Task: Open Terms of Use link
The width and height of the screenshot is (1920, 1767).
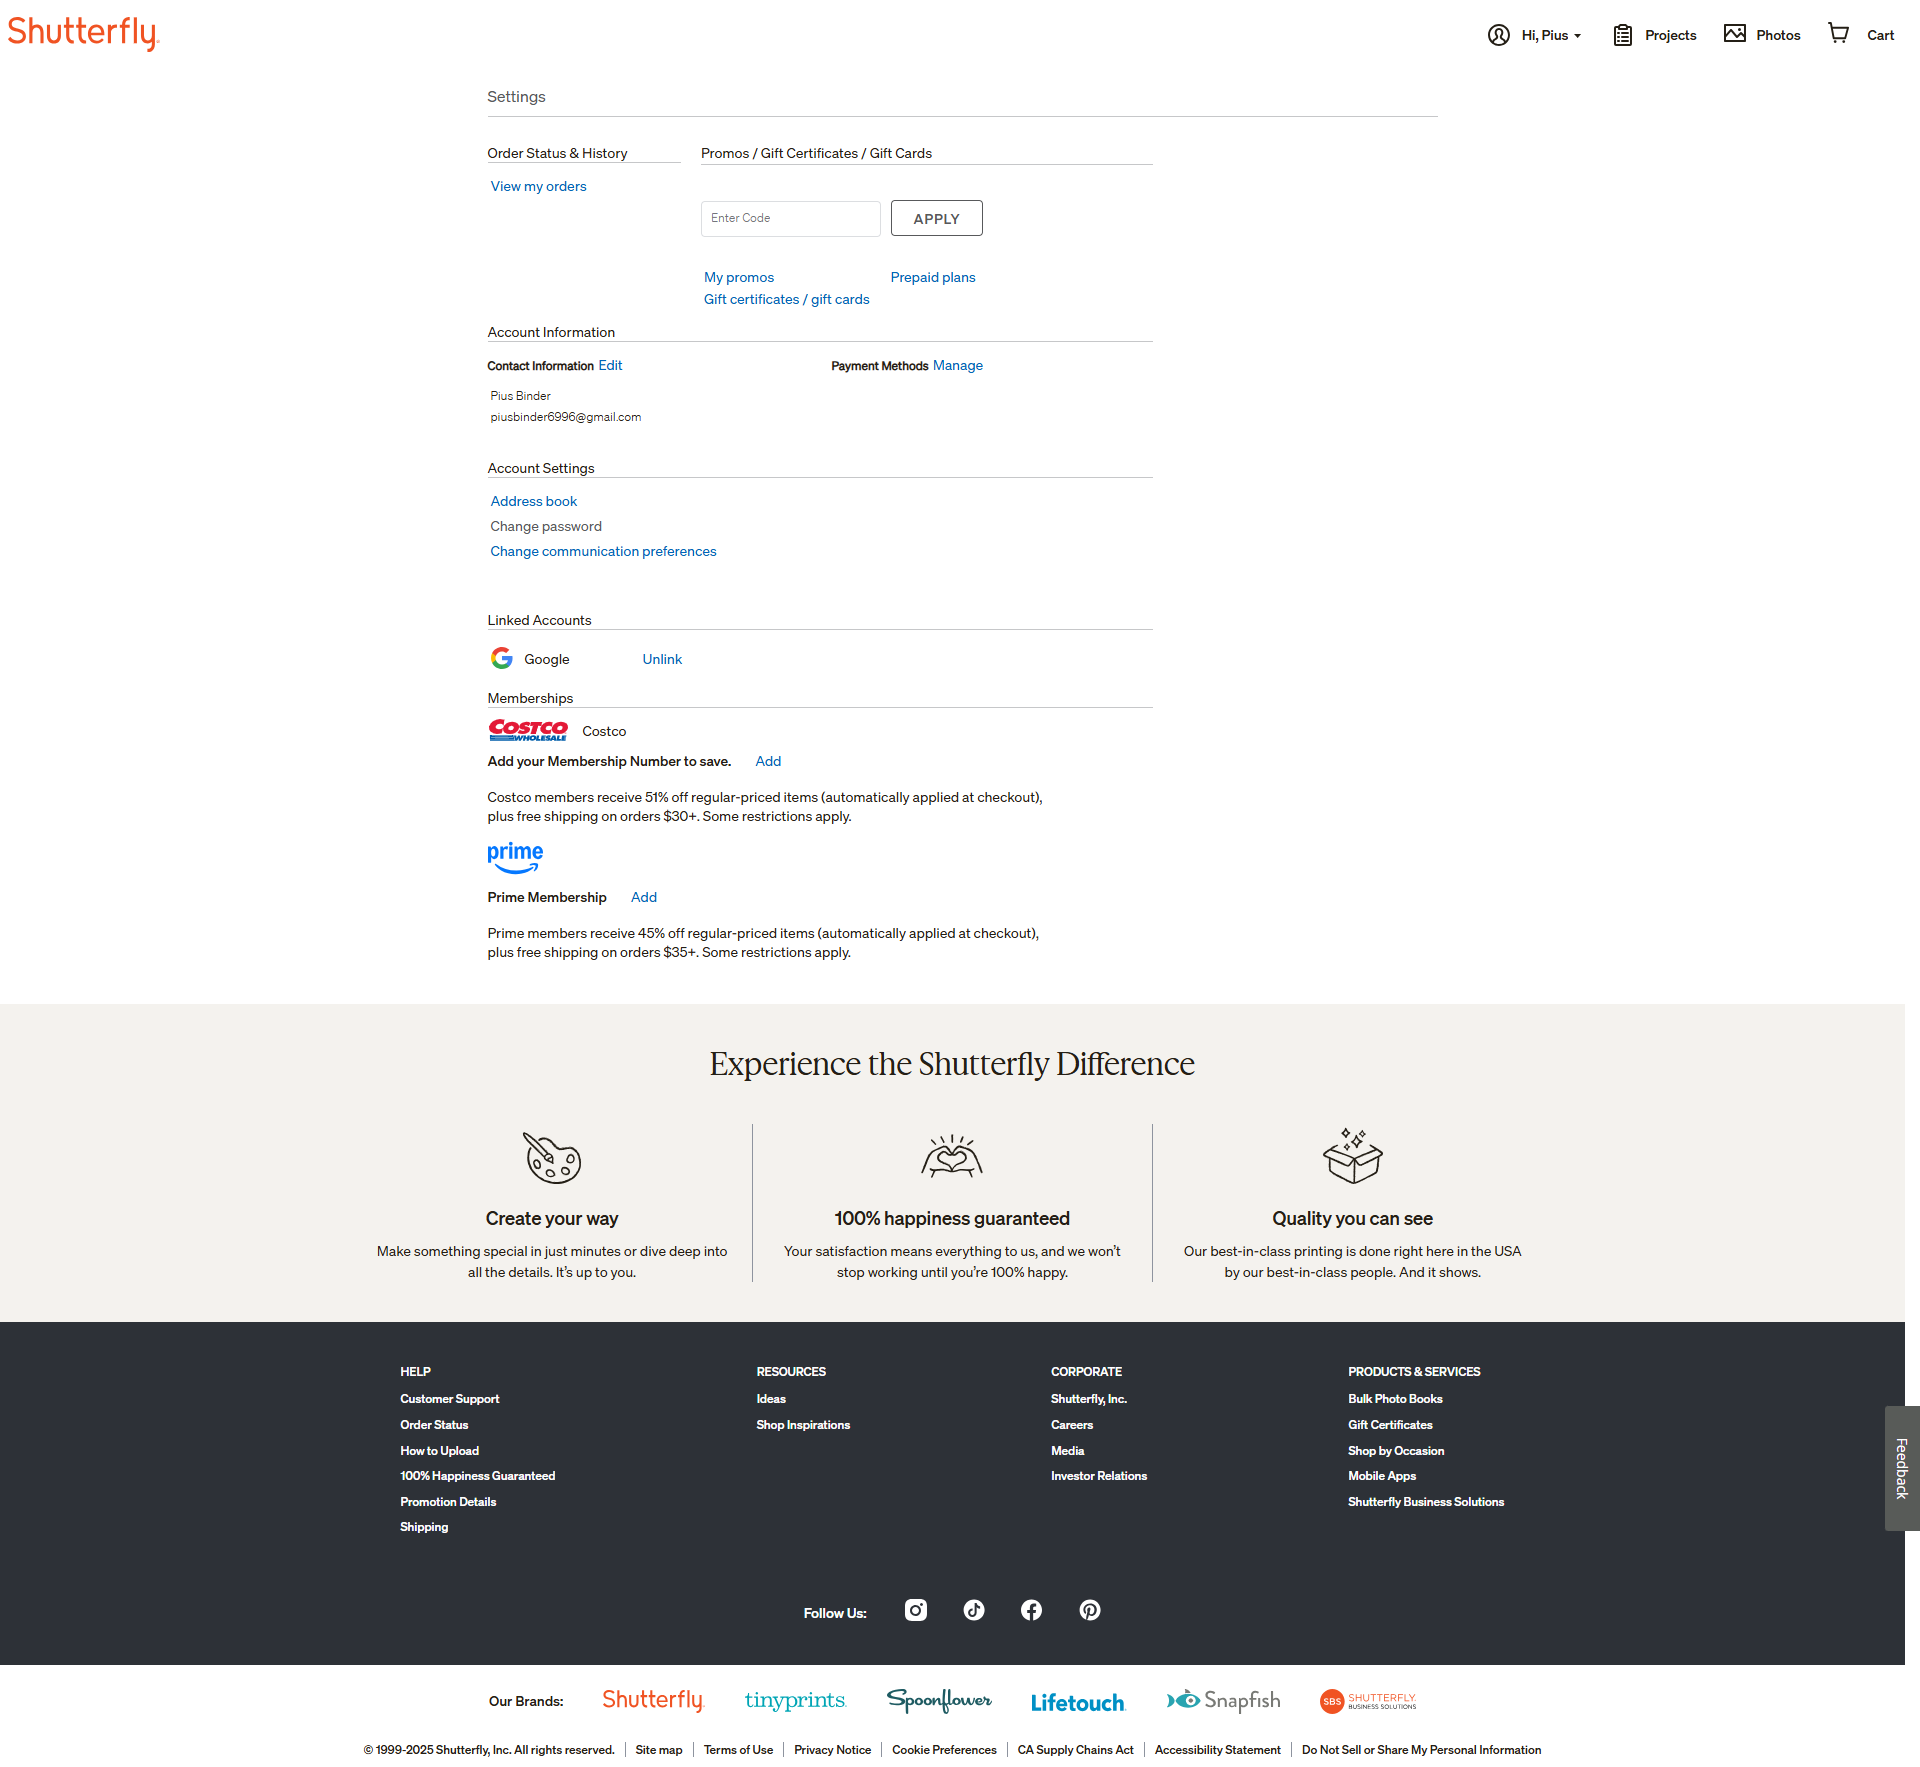Action: click(738, 1750)
